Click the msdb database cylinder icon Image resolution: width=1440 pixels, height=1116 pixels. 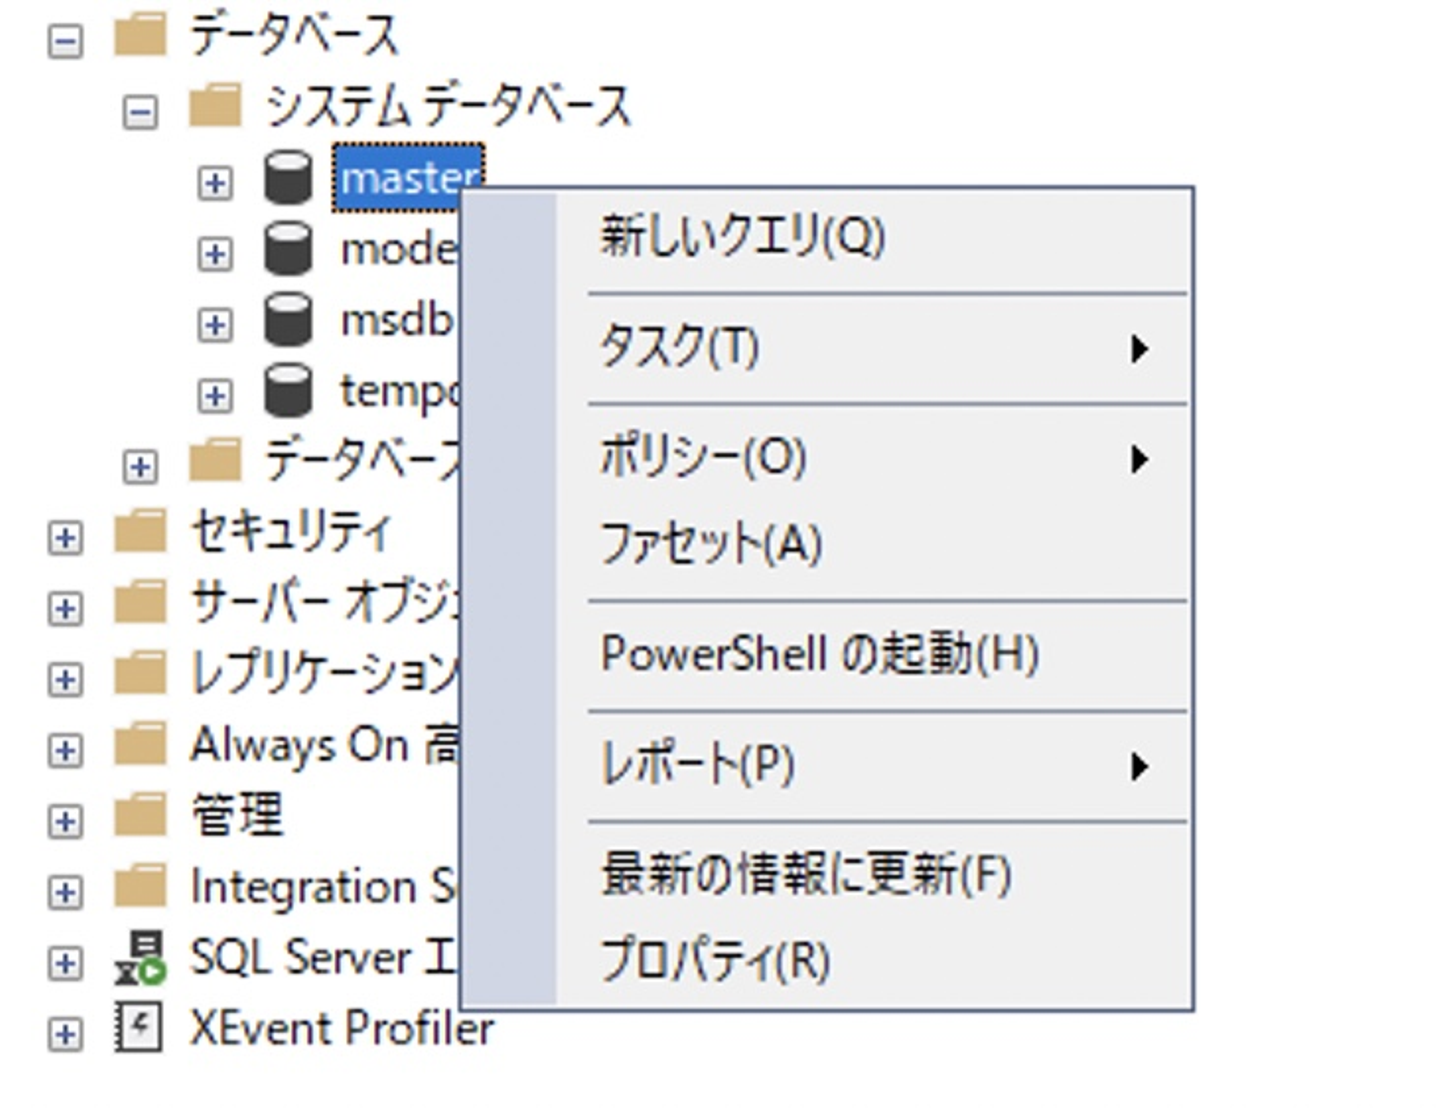tap(288, 320)
